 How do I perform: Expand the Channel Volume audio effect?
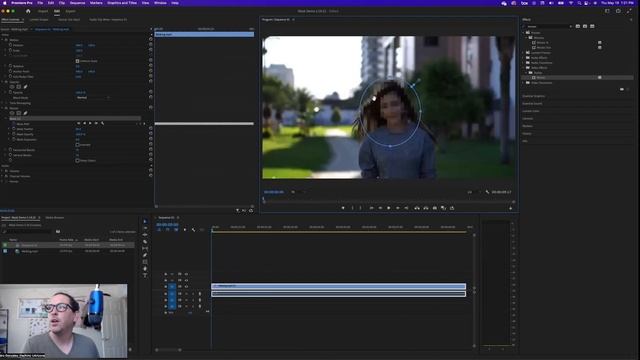coord(2,176)
